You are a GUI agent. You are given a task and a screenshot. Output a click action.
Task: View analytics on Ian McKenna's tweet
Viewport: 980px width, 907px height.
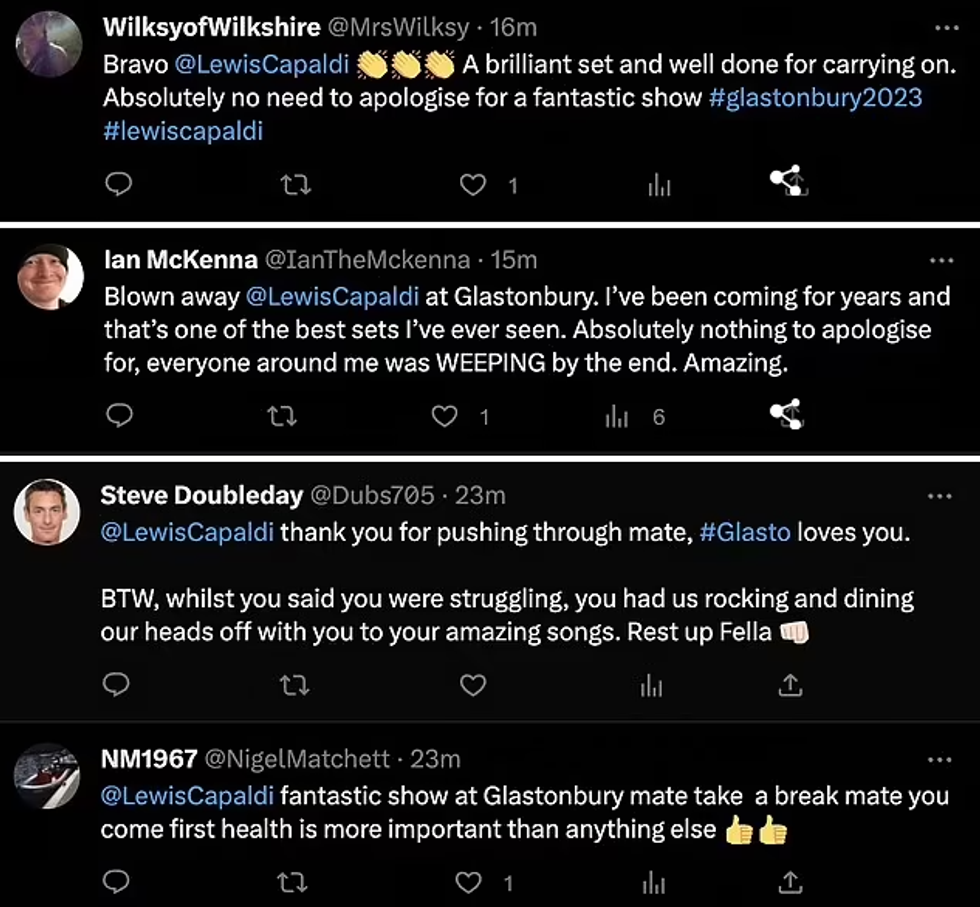tap(617, 417)
